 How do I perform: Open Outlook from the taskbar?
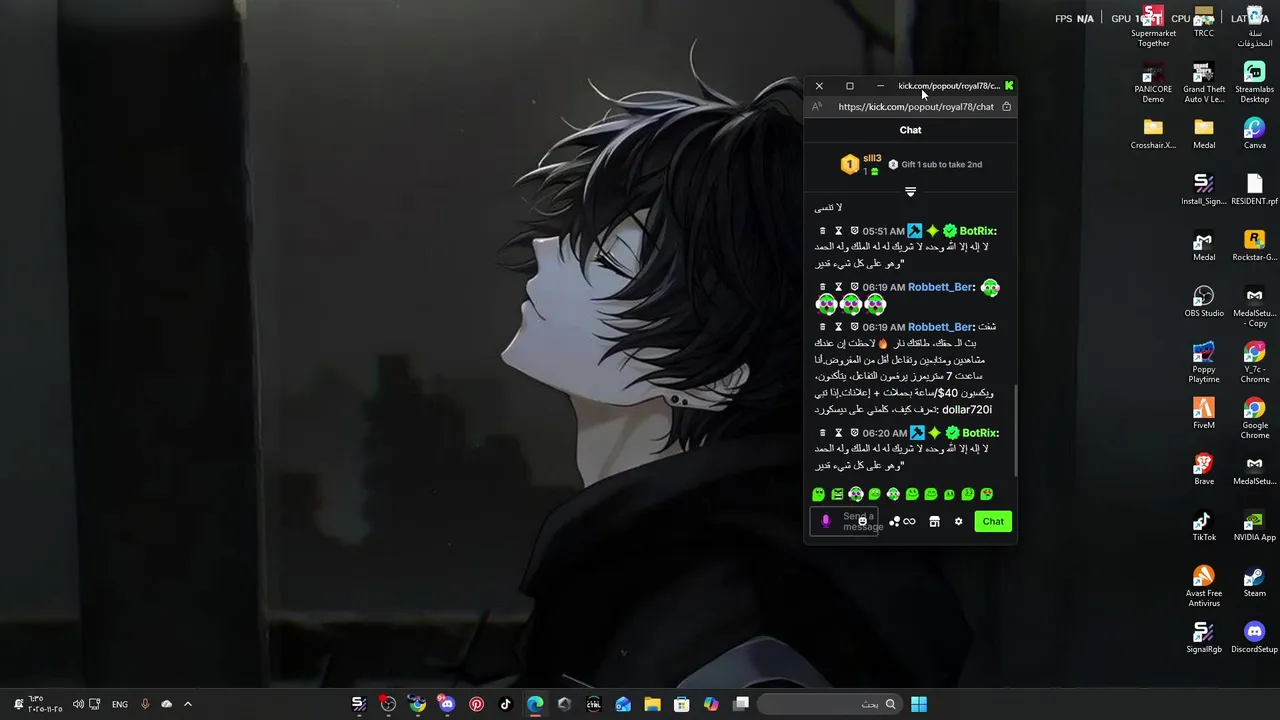tap(623, 704)
